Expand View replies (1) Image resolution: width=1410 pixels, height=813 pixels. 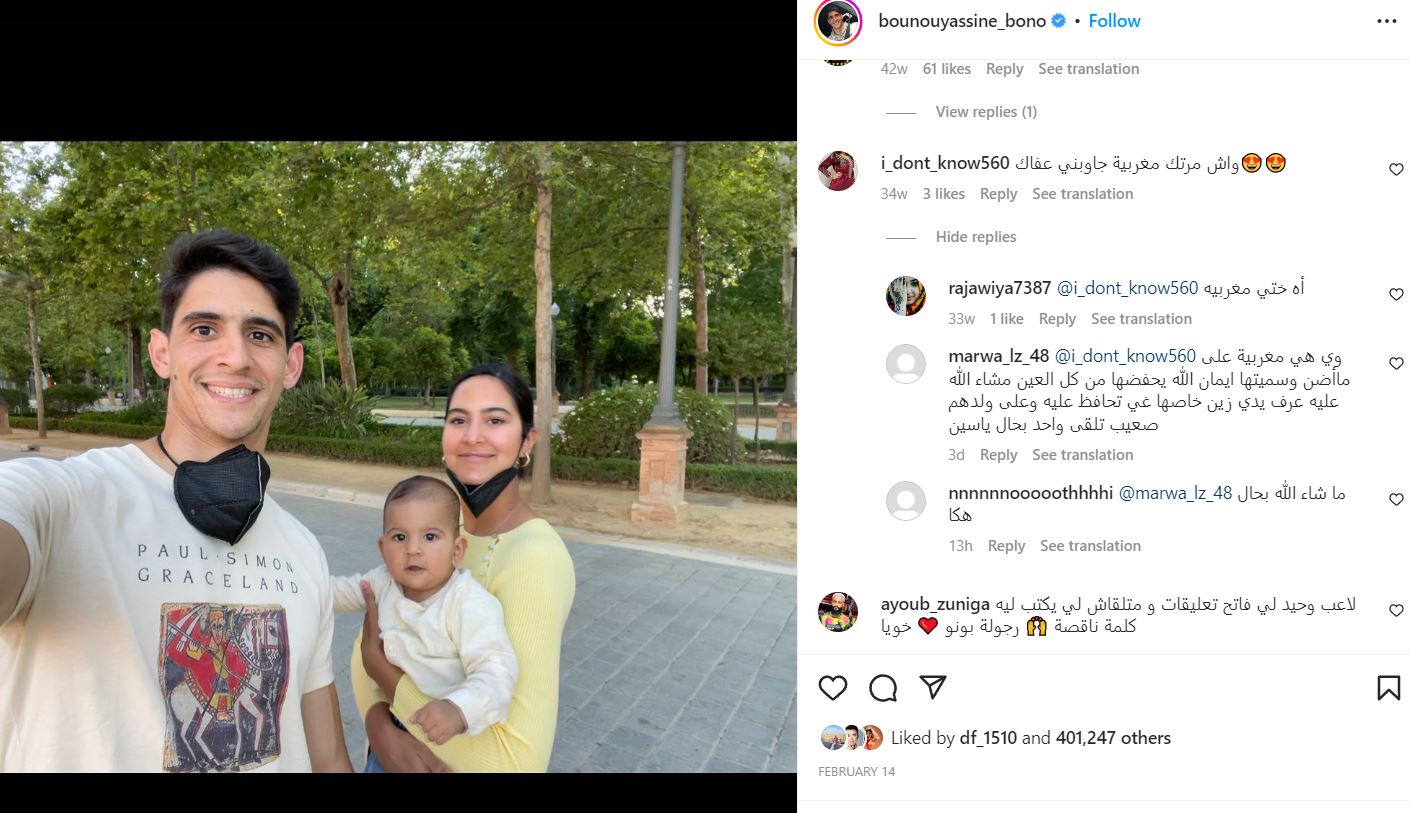pyautogui.click(x=986, y=112)
